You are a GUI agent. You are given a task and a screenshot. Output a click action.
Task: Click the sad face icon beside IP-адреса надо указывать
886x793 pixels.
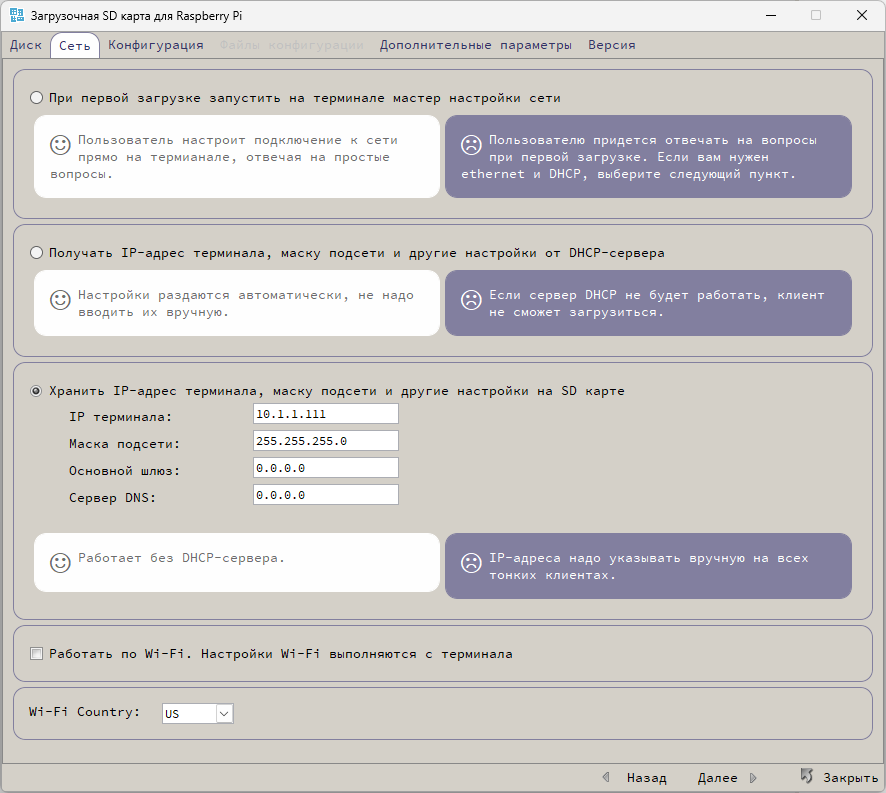471,562
